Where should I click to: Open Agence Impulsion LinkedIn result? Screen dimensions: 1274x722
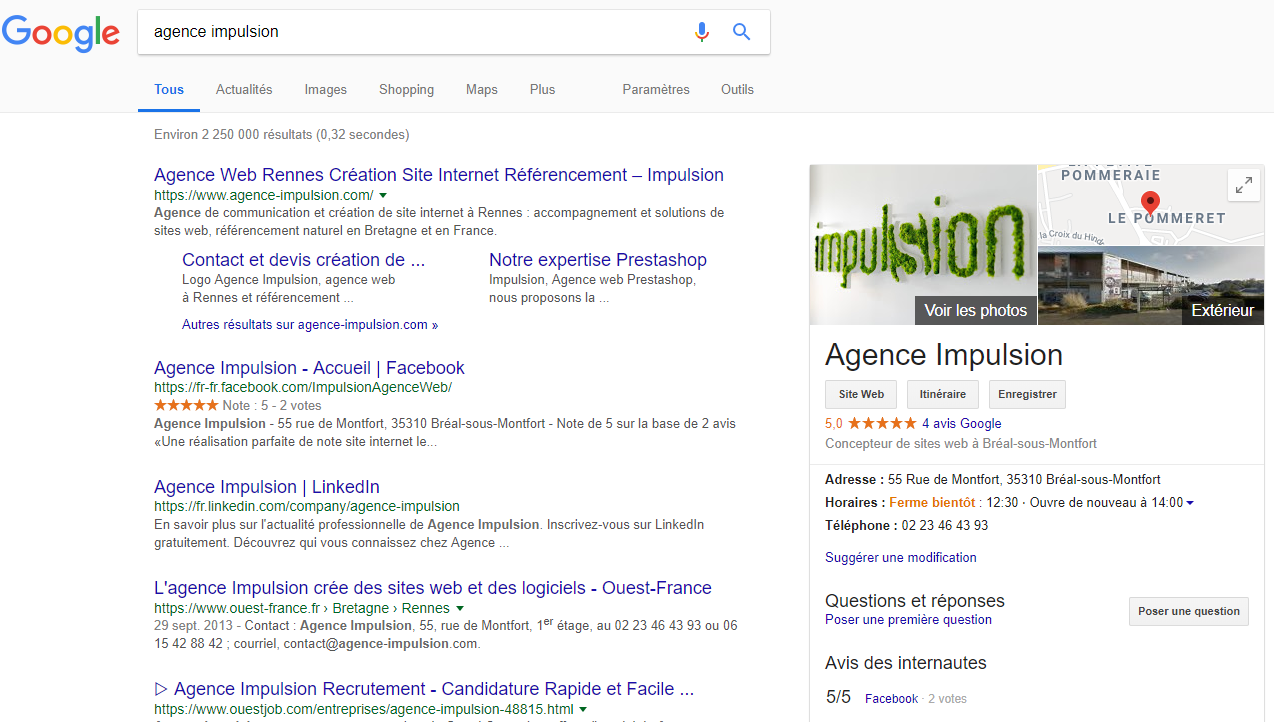tap(266, 487)
